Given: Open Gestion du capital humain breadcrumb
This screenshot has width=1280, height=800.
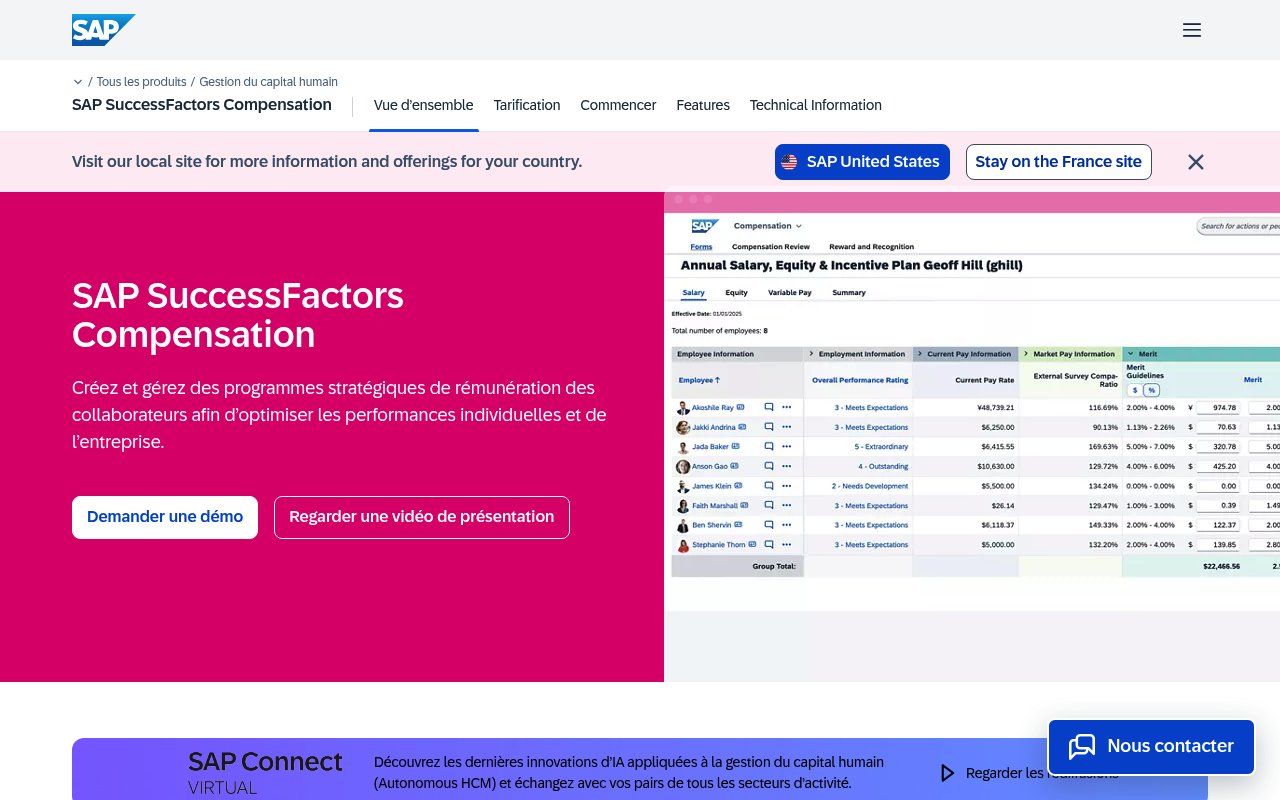Looking at the screenshot, I should pos(268,82).
